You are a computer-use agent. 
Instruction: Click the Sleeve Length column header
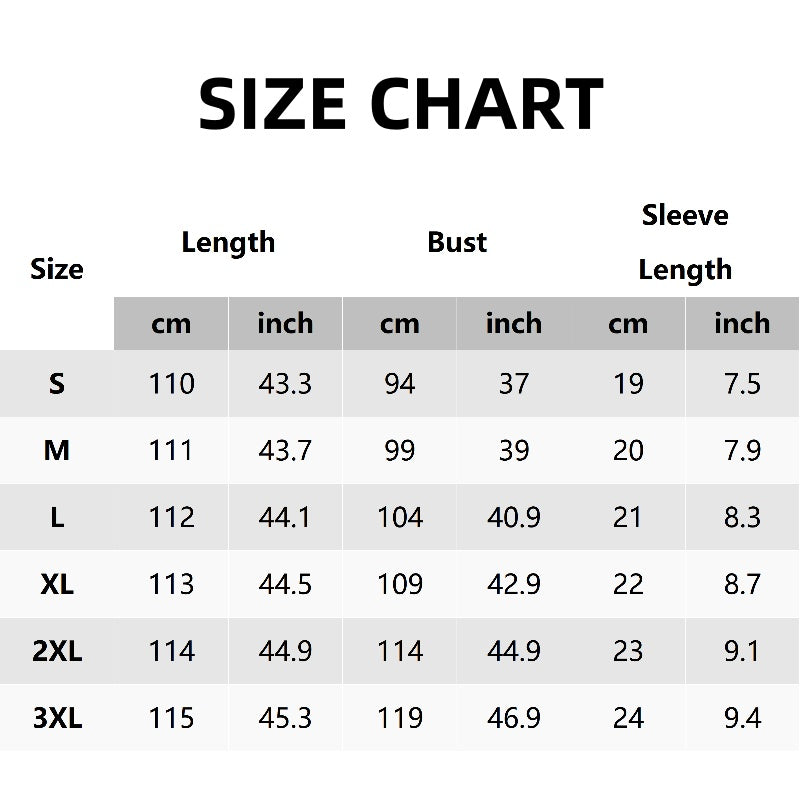[x=685, y=242]
